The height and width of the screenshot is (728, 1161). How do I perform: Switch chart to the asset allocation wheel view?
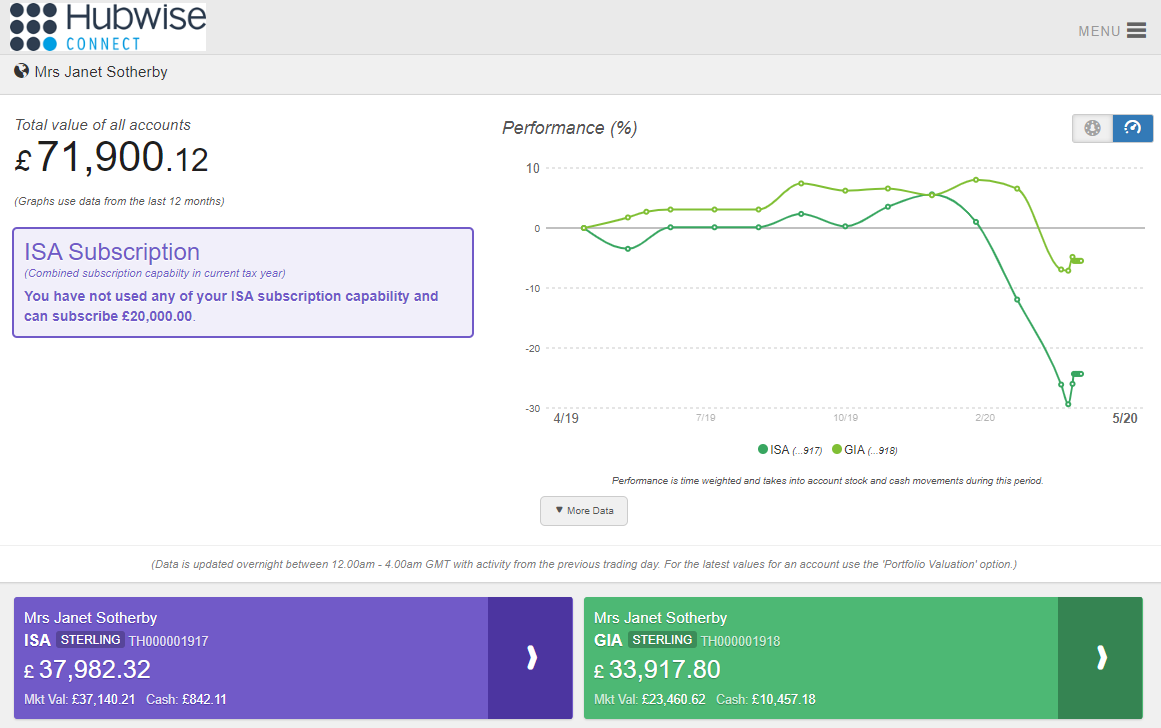tap(1092, 128)
